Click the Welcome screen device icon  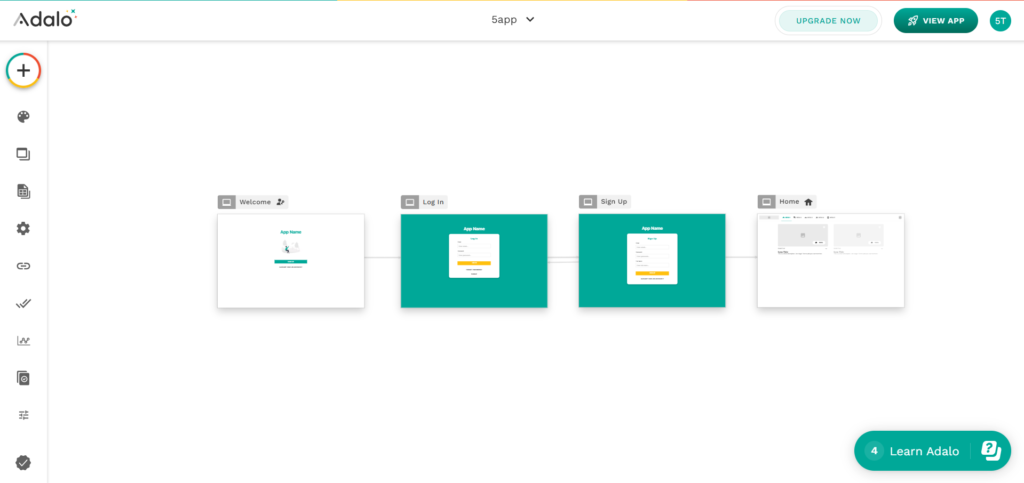click(227, 202)
